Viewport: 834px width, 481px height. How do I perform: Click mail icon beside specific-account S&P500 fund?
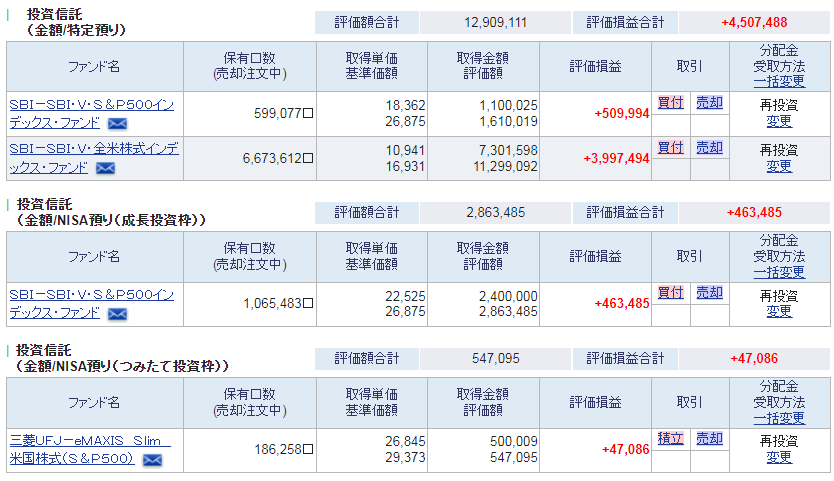coord(118,124)
